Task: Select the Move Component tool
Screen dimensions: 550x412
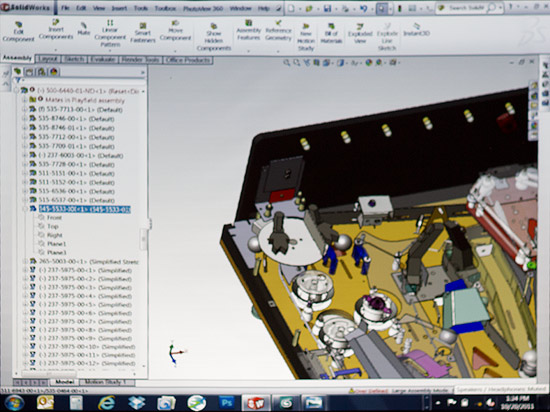Action: pos(175,31)
